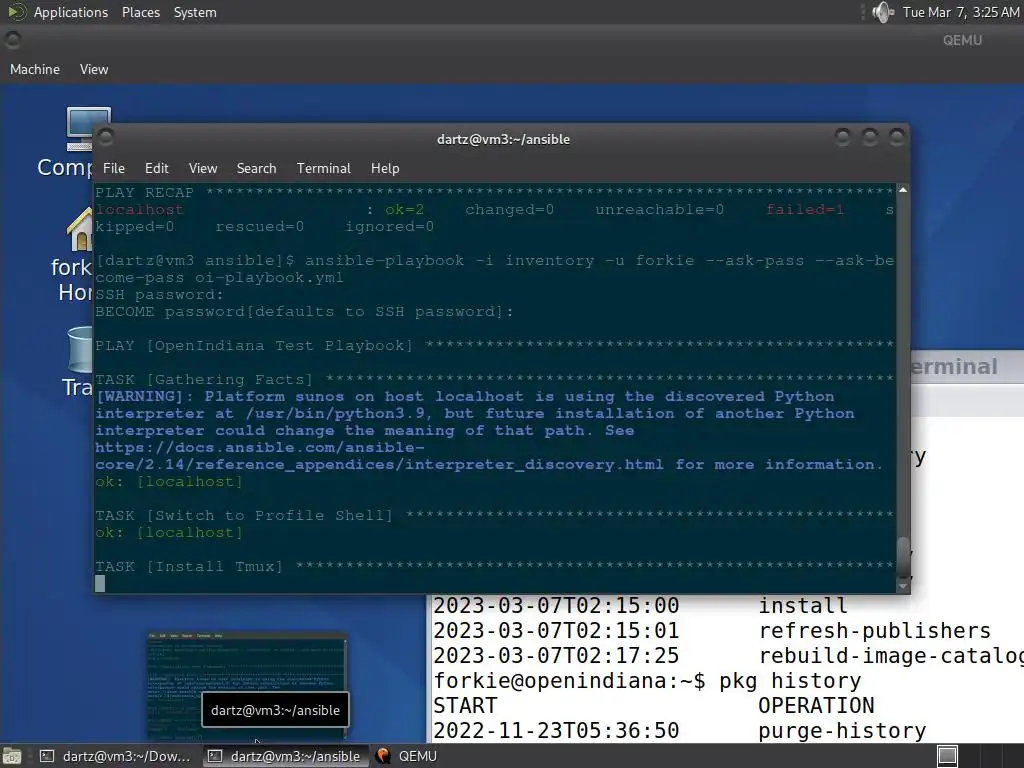
Task: Click the date and time clock
Action: click(960, 12)
